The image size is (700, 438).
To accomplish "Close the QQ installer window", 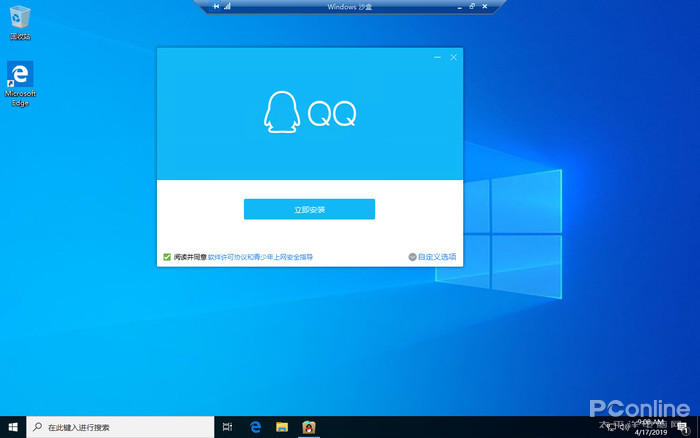I will click(453, 58).
